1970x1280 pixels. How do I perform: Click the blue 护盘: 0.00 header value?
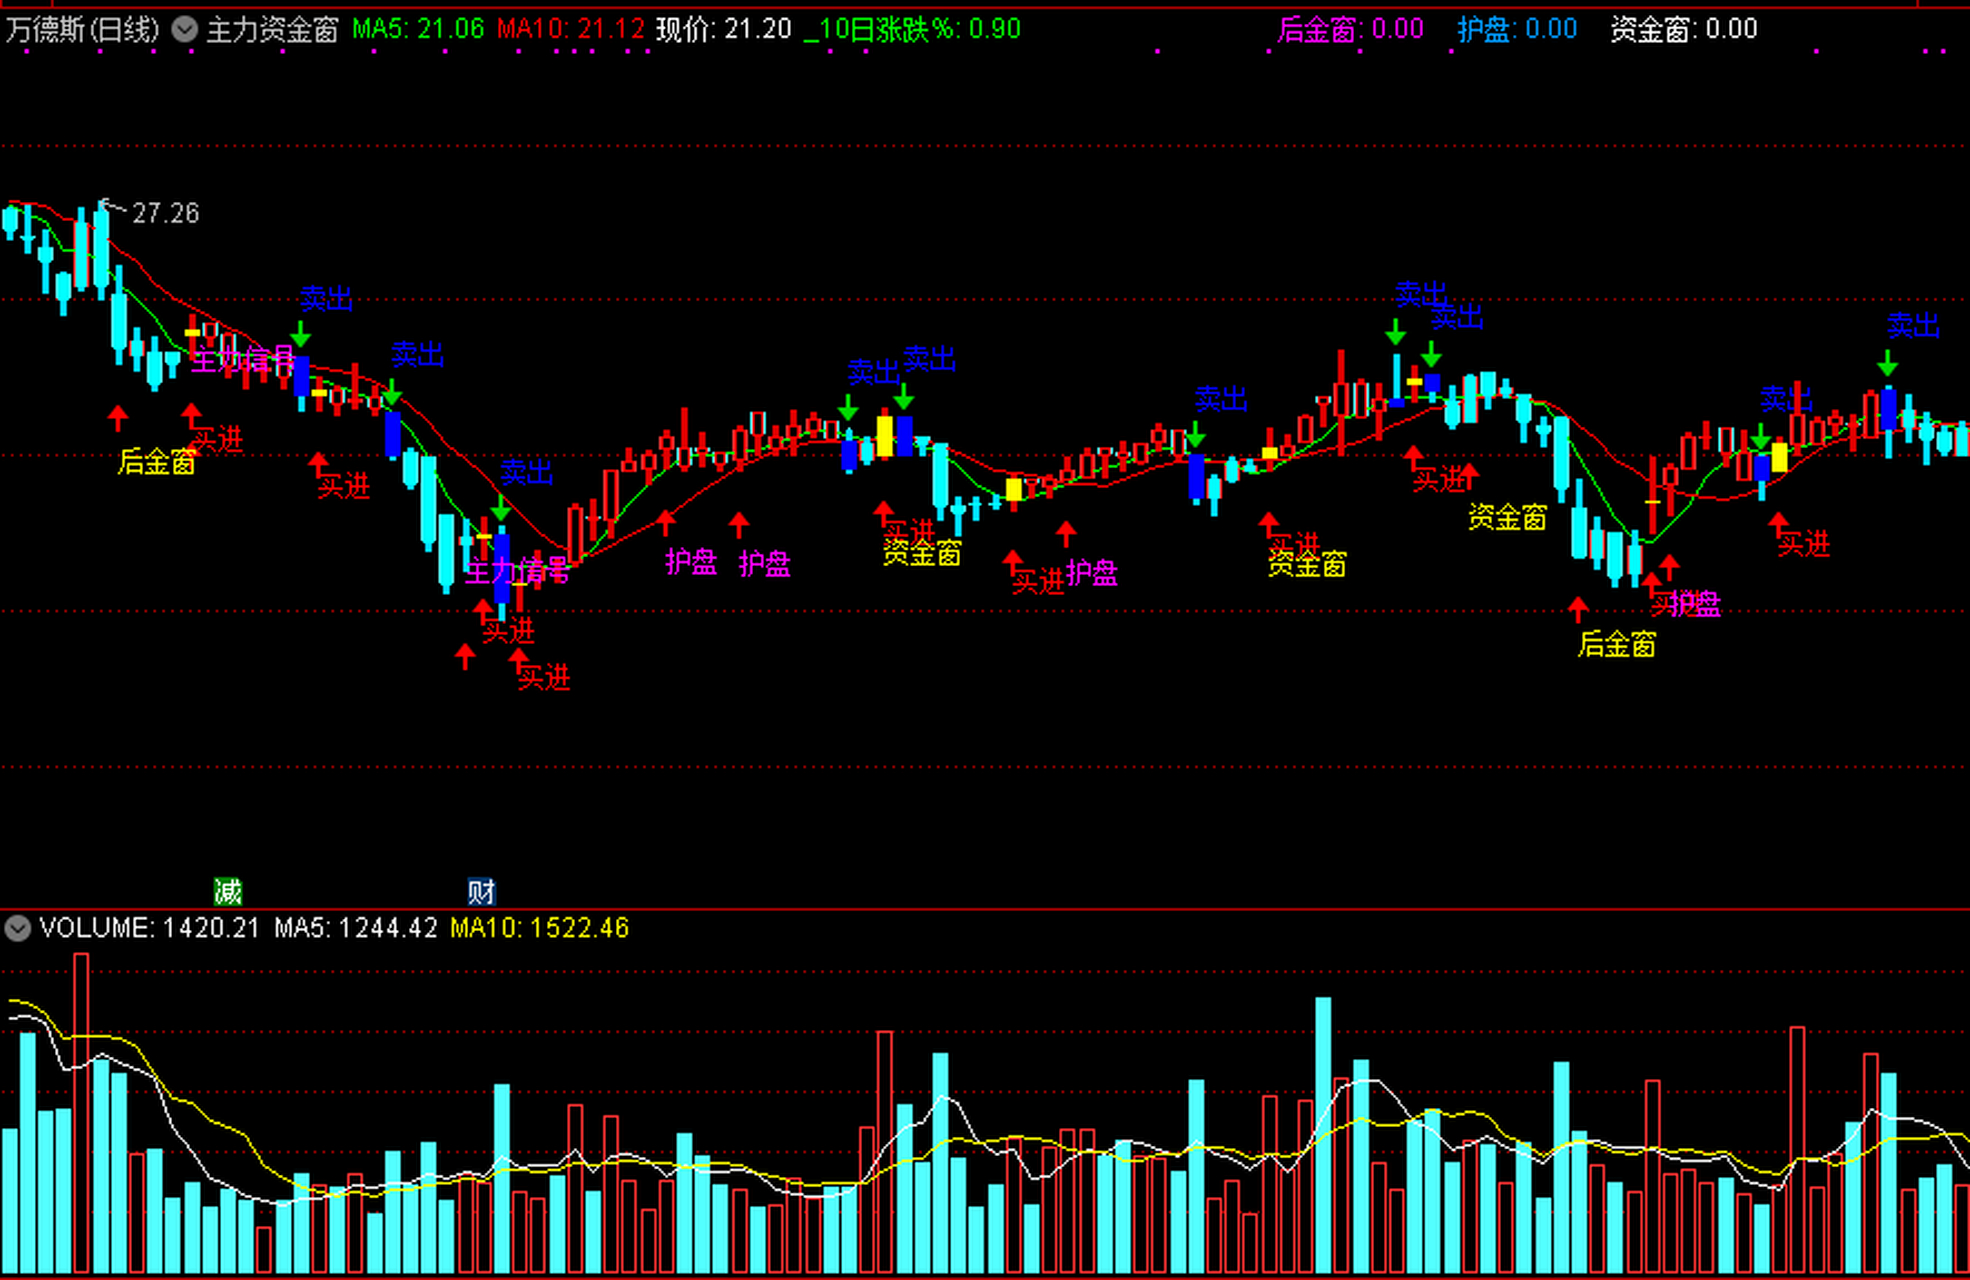1516,29
